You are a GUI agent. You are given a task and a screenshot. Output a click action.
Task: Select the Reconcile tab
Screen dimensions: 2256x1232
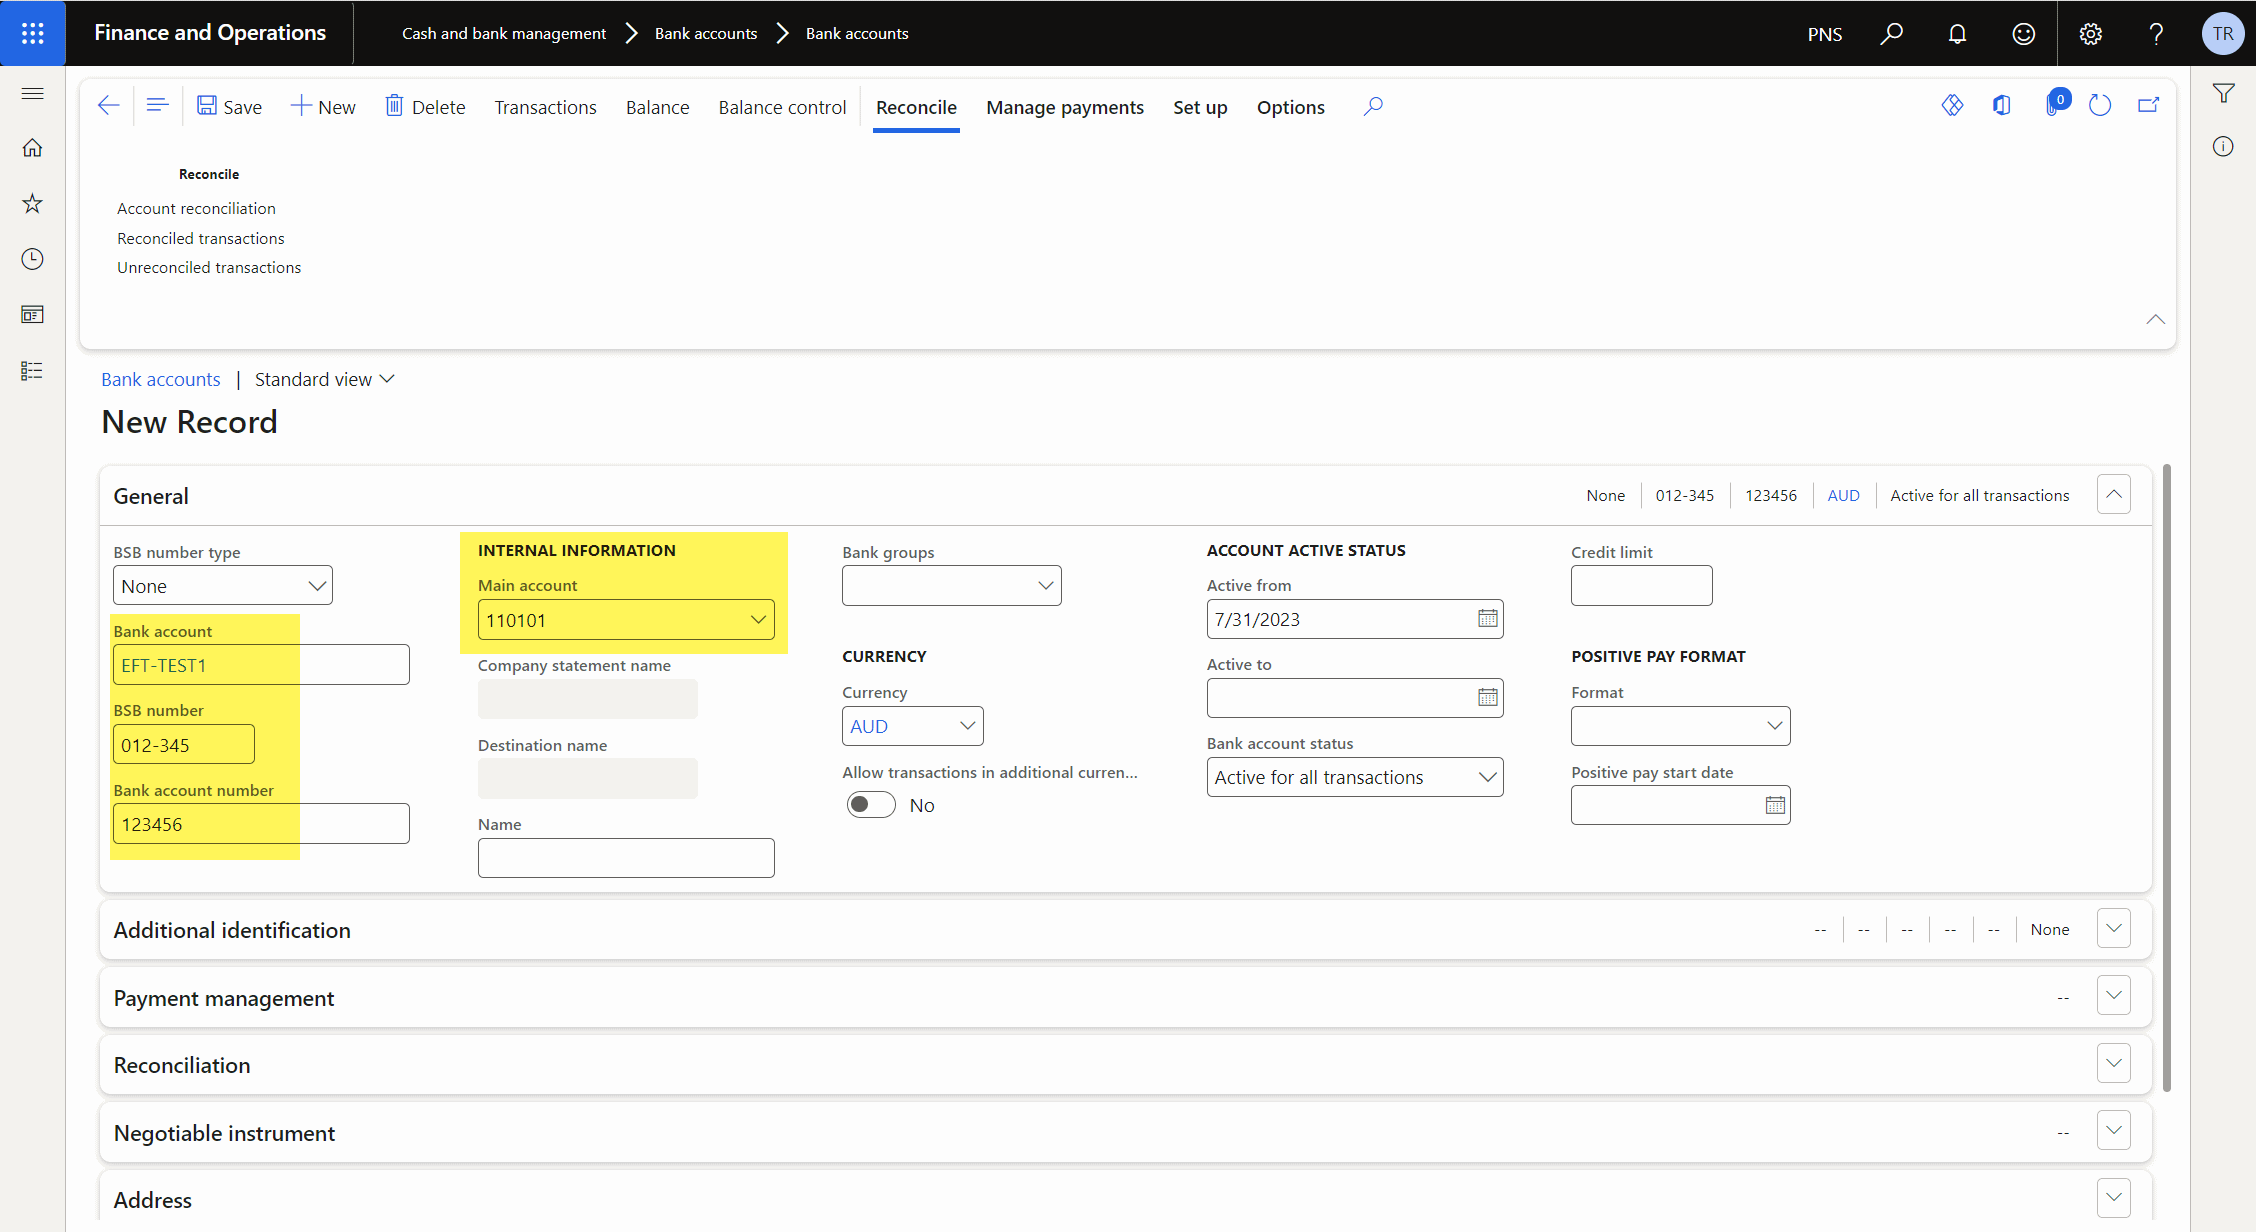click(x=916, y=107)
